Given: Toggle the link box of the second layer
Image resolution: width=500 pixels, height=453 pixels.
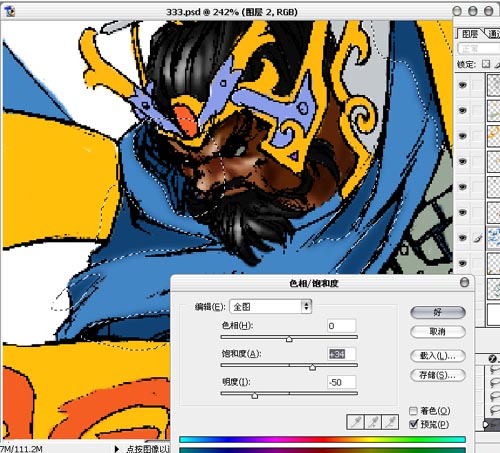Looking at the screenshot, I should (x=477, y=111).
